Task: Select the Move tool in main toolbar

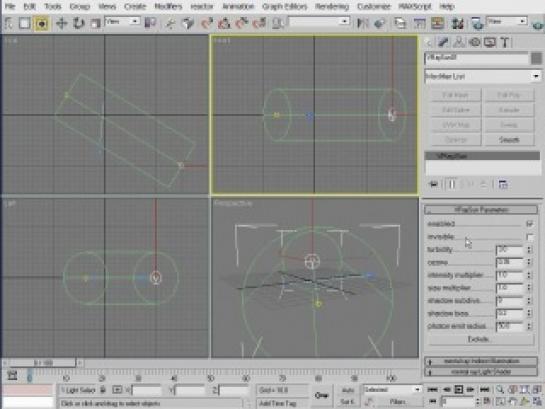Action: 62,23
